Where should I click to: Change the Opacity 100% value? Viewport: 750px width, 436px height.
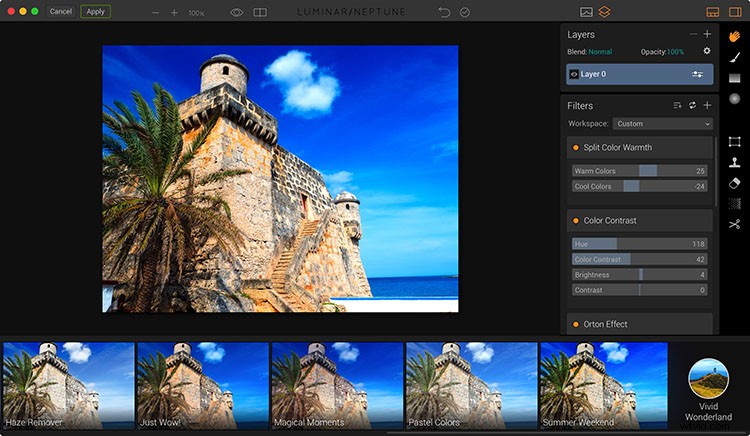point(675,52)
